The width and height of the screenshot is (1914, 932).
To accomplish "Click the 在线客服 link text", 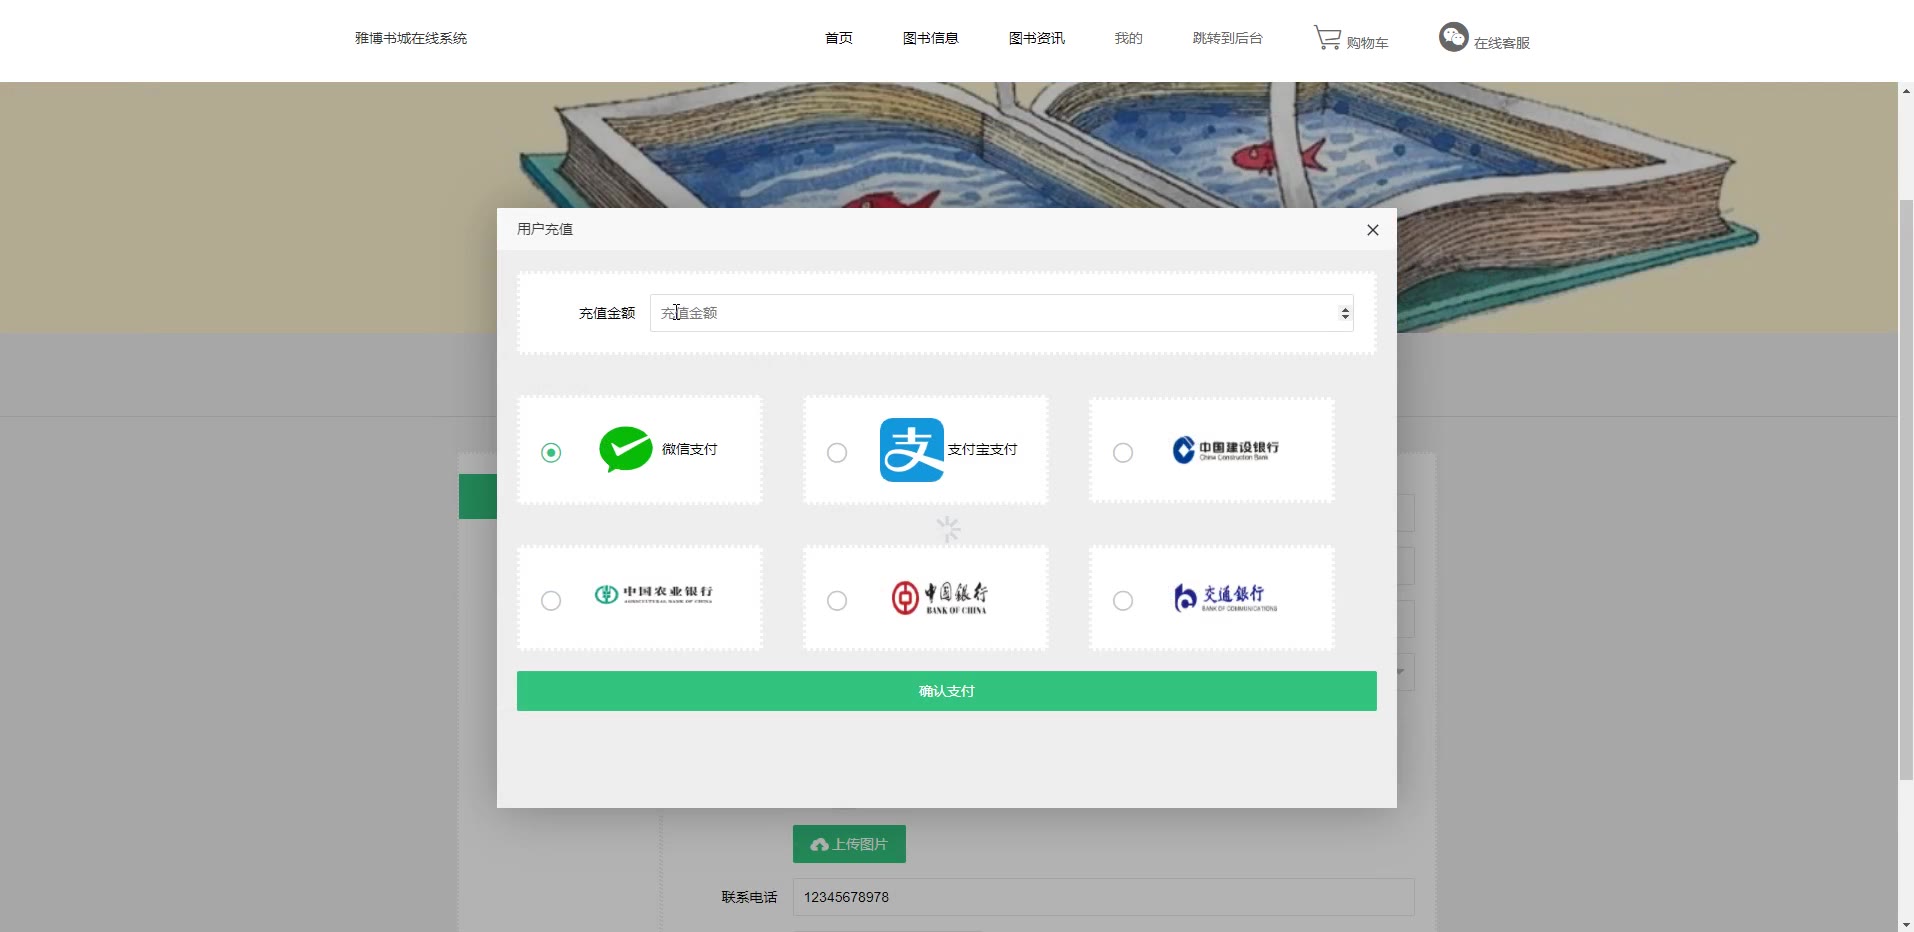I will tap(1502, 43).
